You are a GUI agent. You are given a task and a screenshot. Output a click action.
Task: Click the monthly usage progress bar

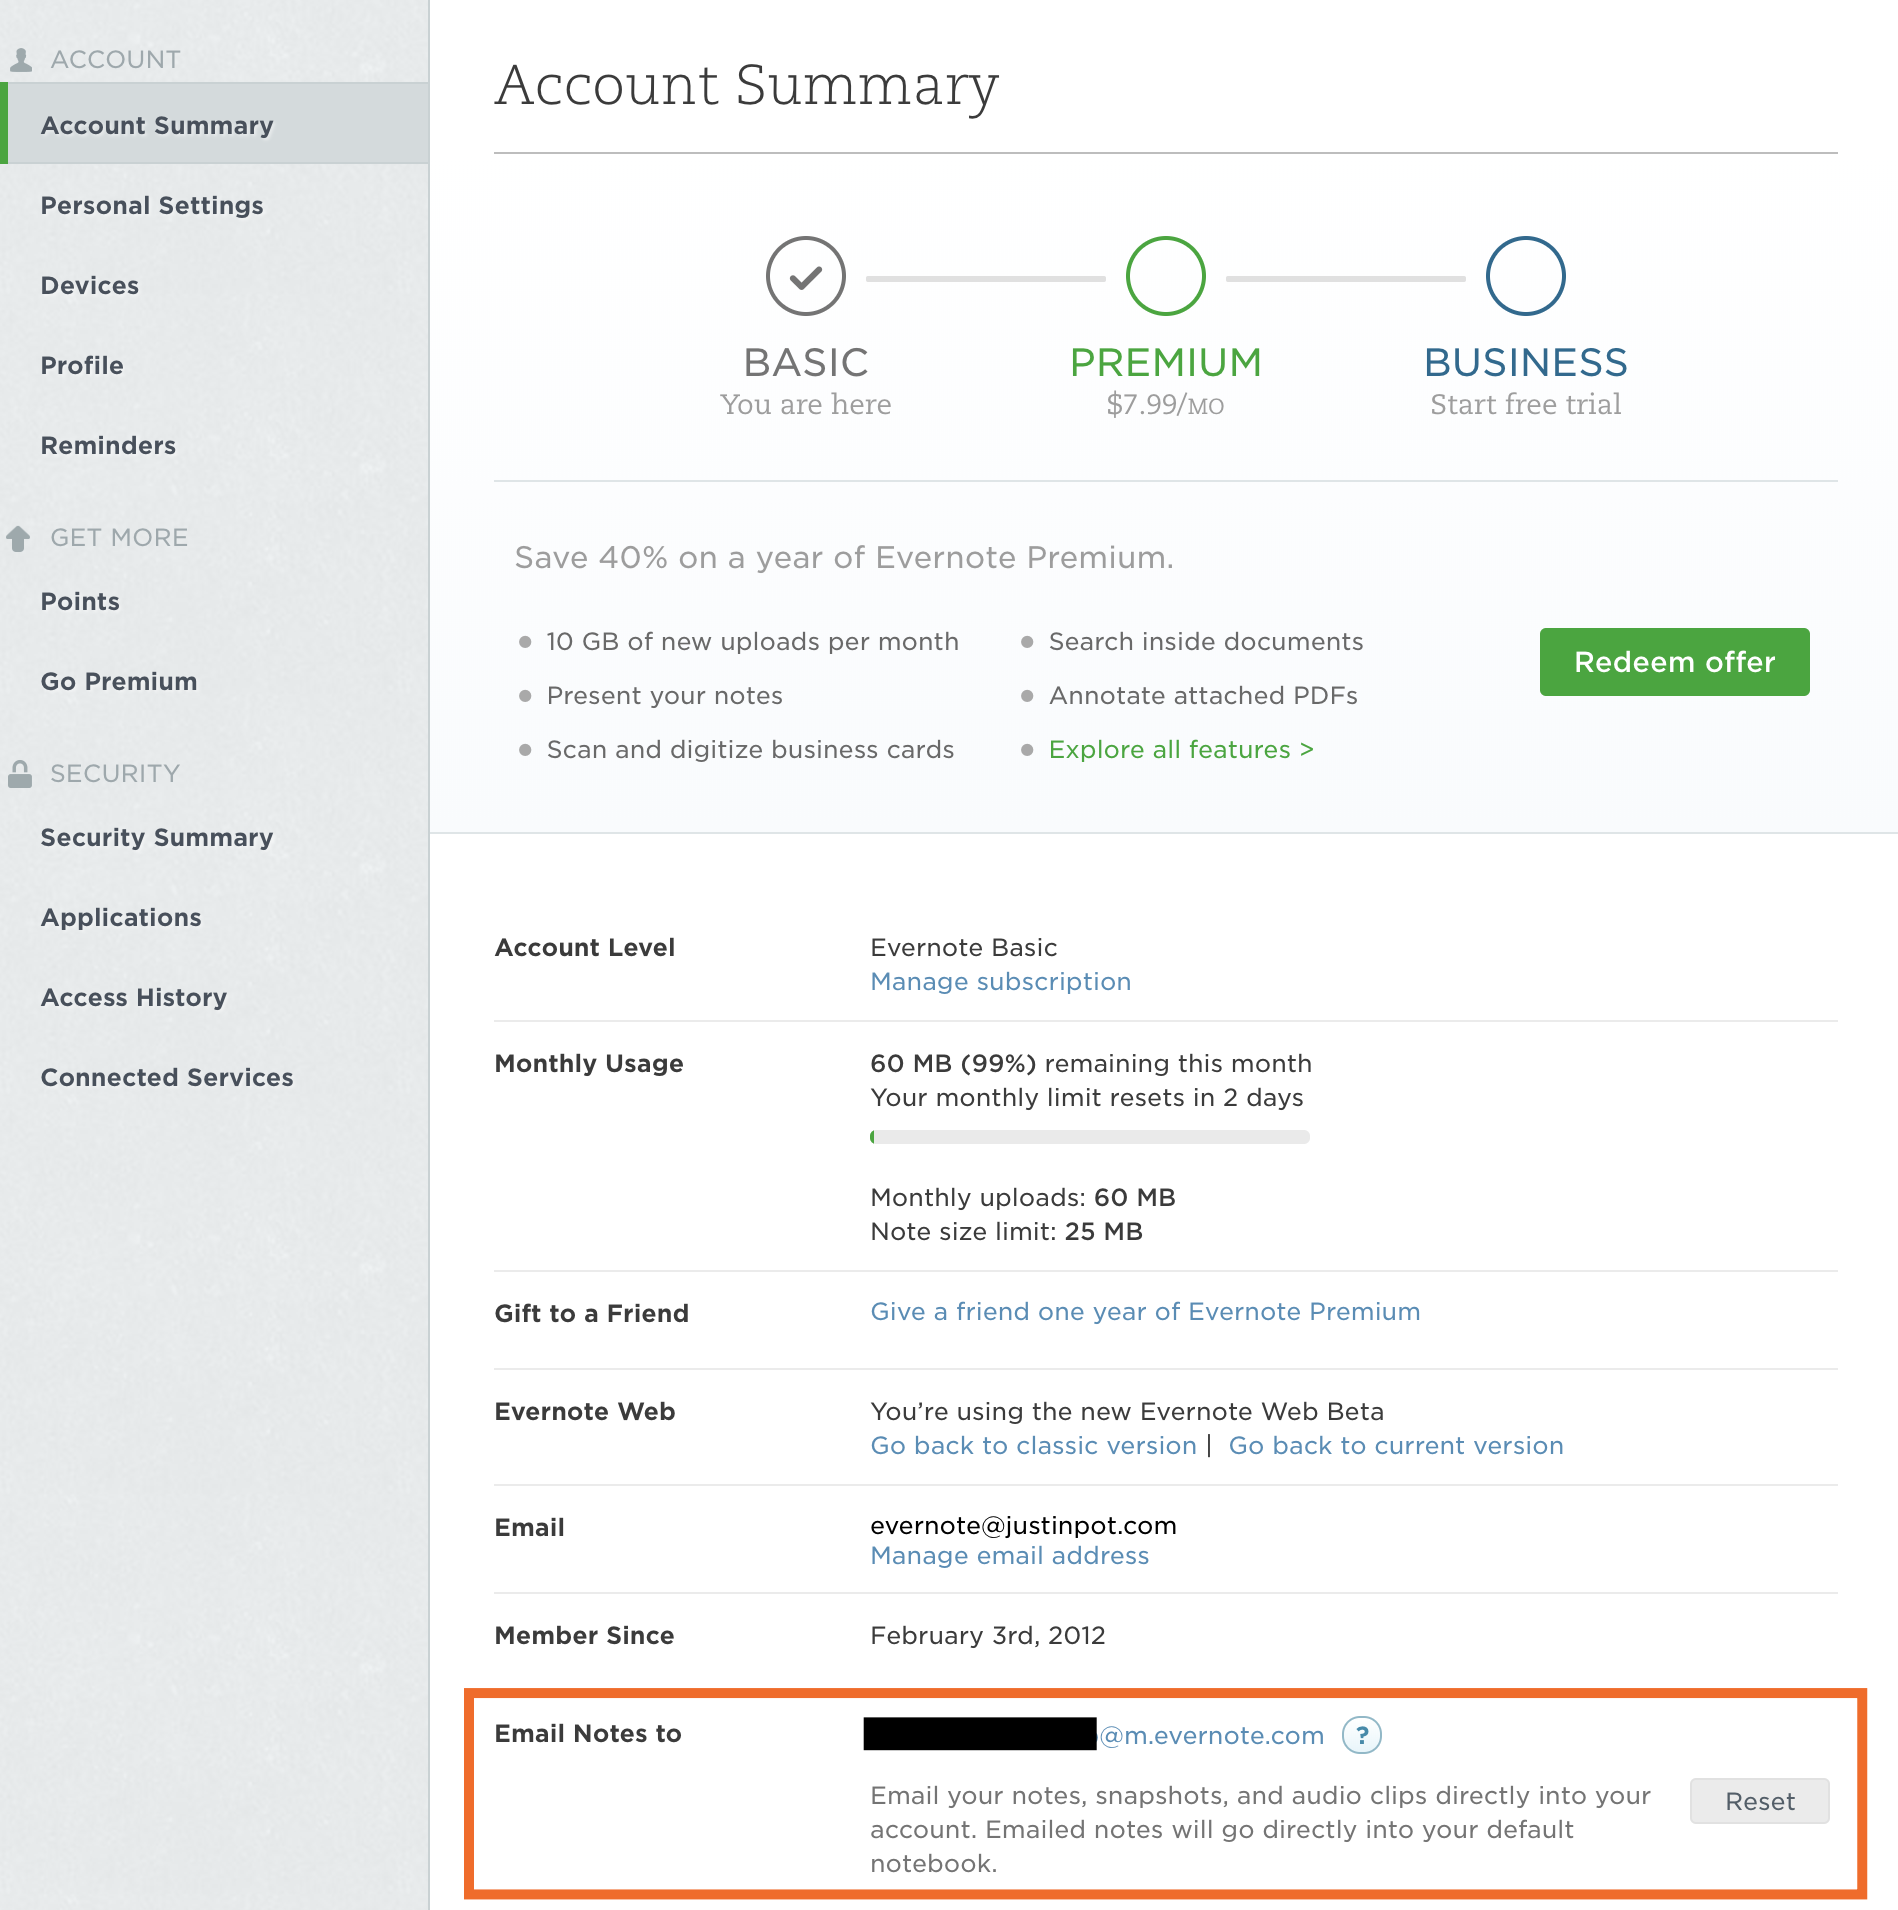pyautogui.click(x=1089, y=1137)
